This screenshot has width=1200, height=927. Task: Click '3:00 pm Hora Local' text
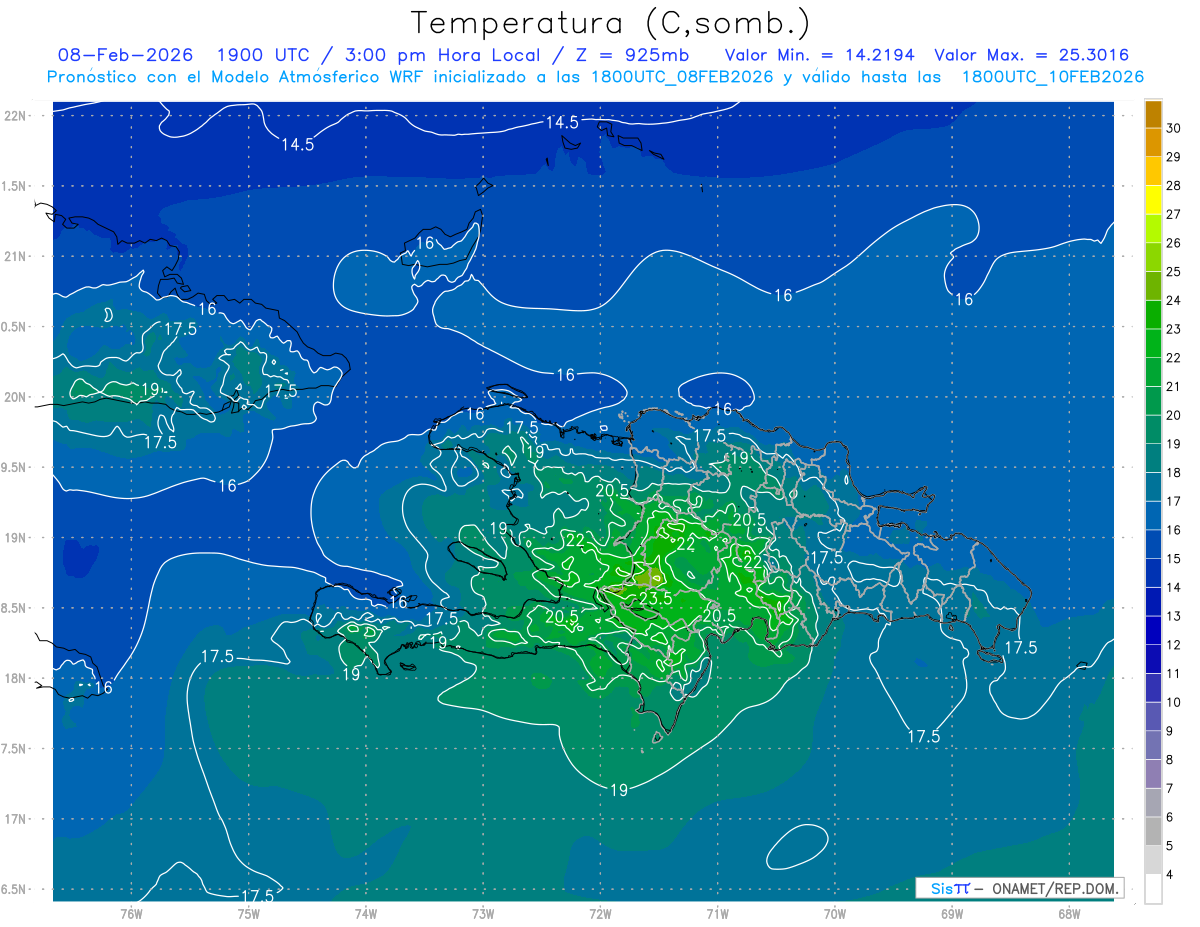coord(441,55)
